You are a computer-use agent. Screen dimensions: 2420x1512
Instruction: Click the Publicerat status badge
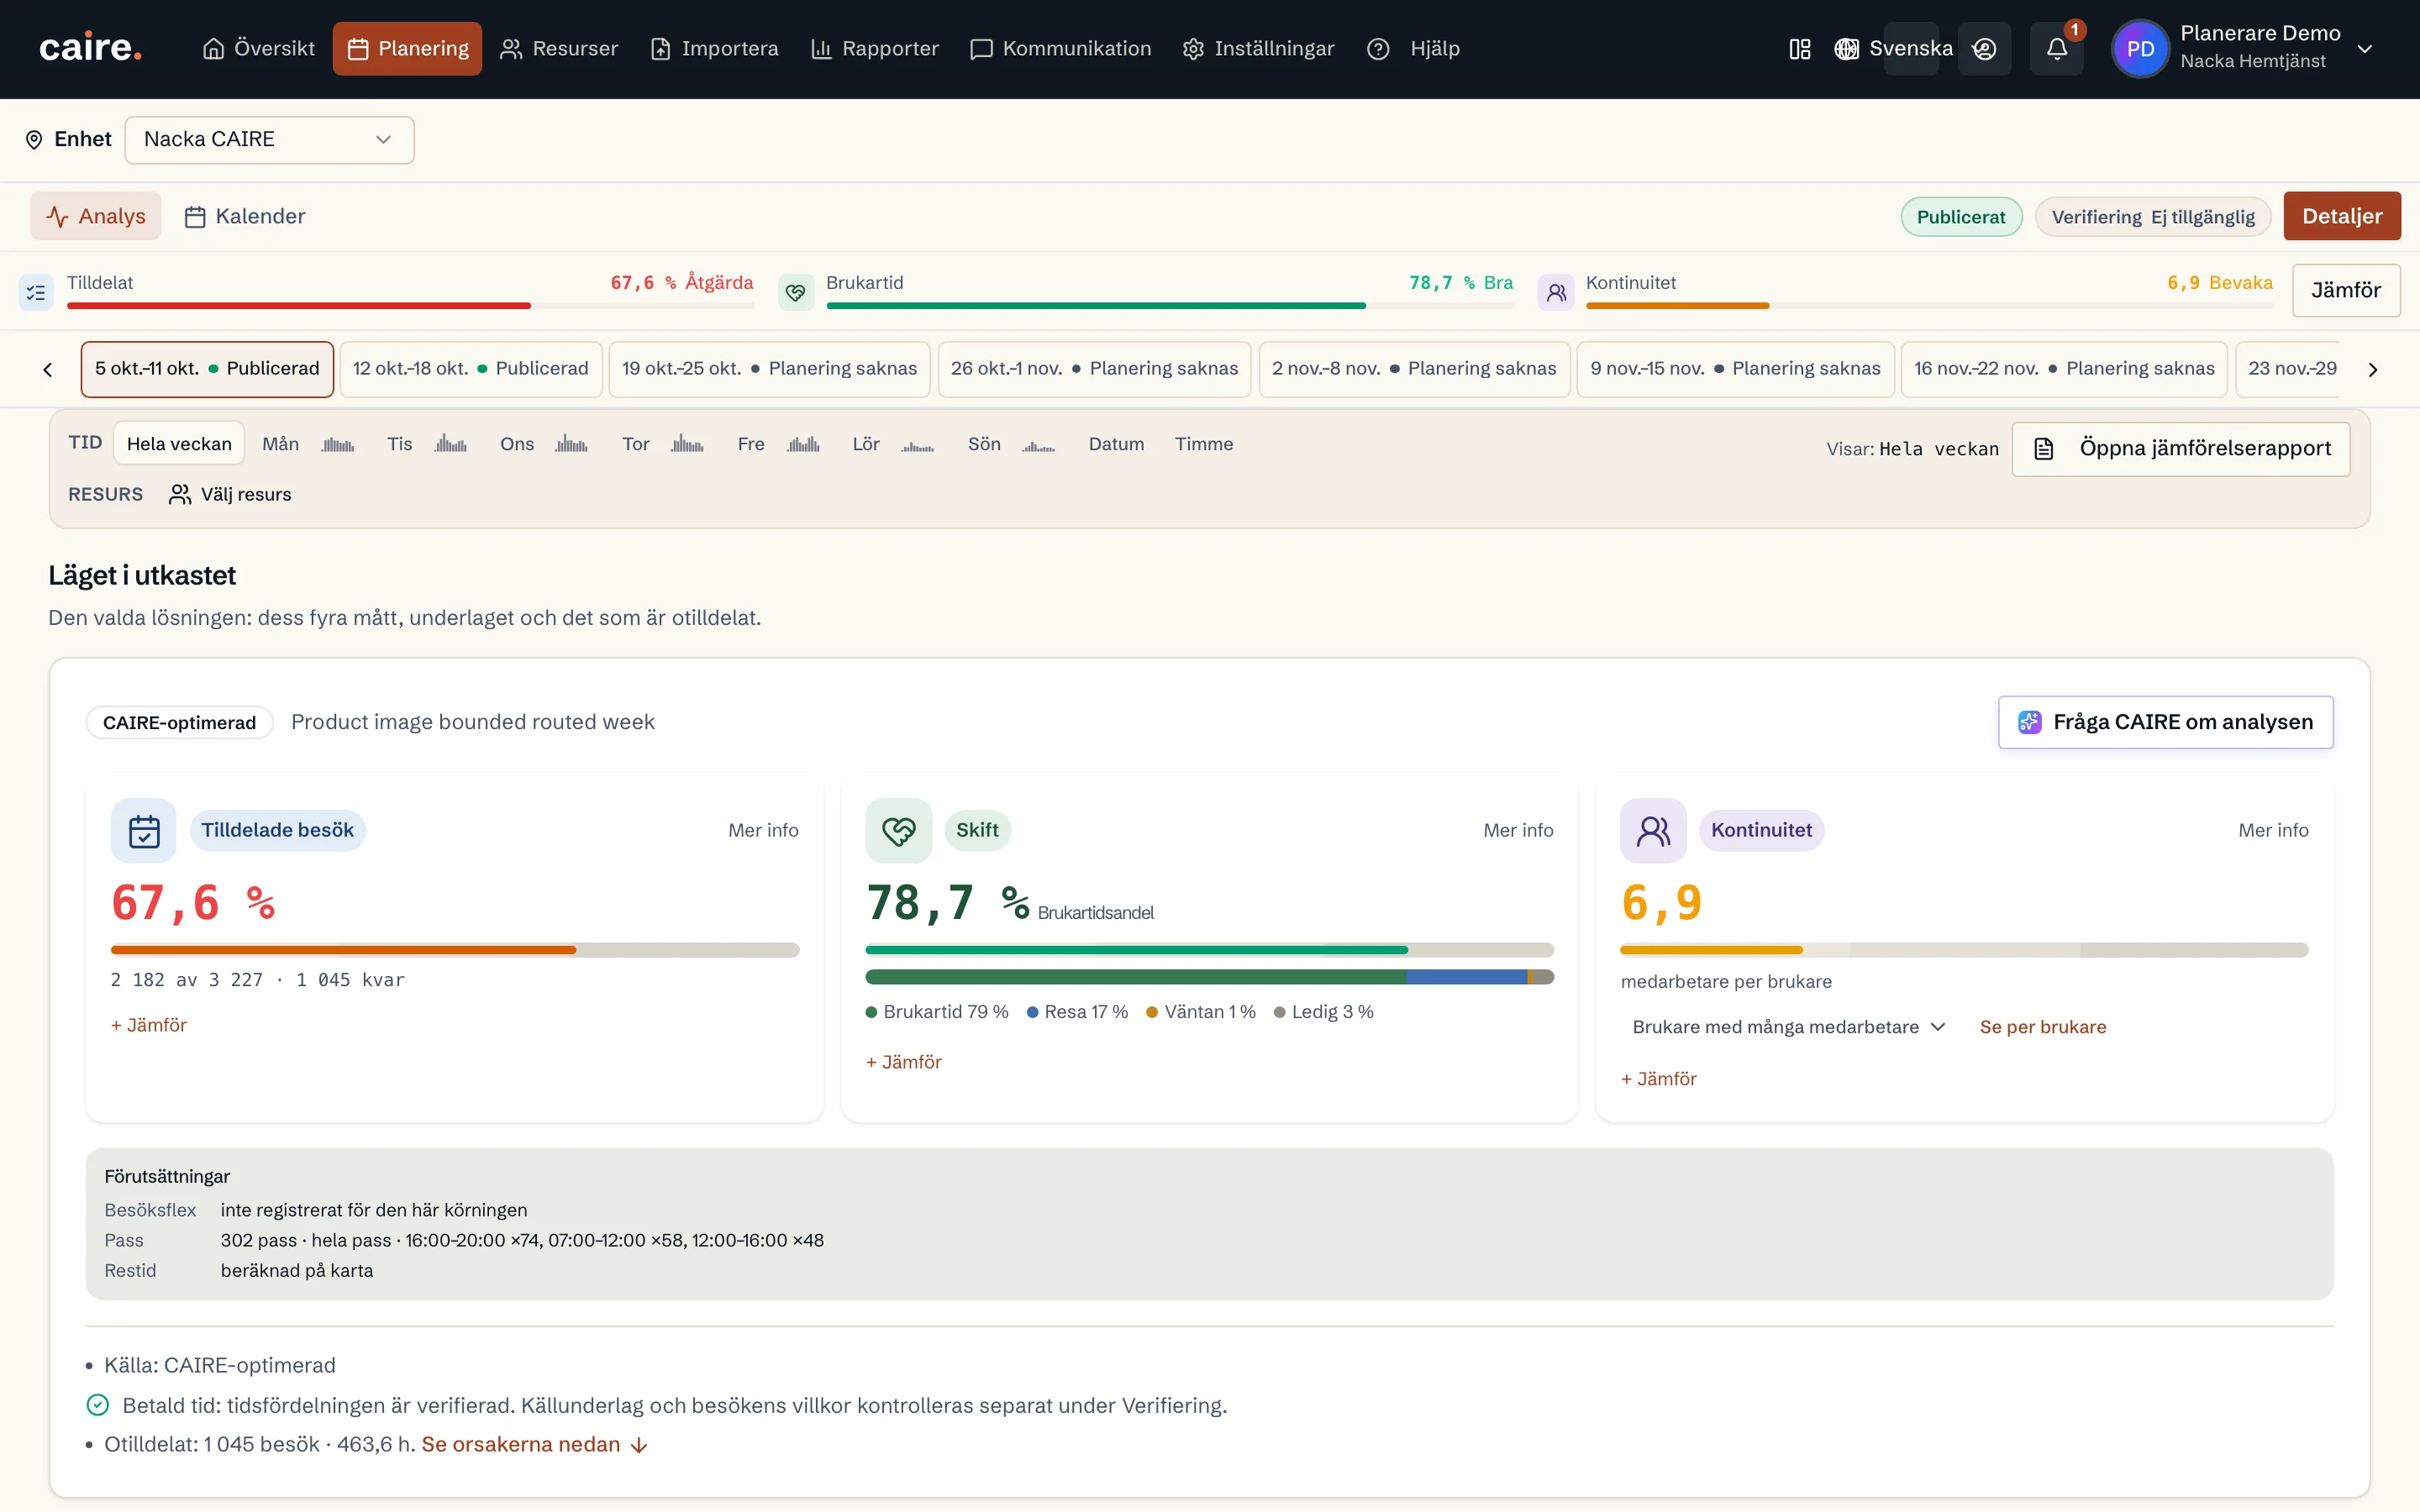(x=1960, y=217)
